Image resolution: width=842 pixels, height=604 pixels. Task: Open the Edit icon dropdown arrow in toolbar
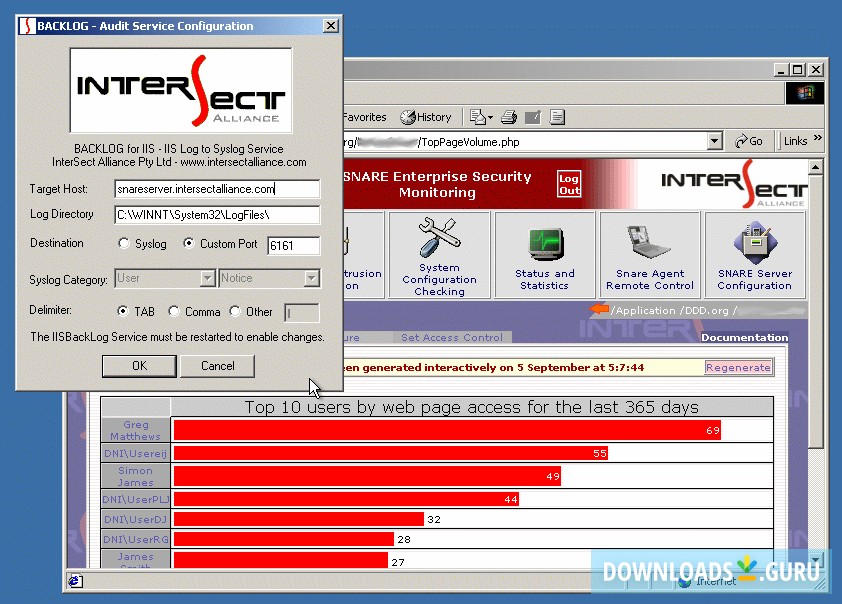[x=490, y=118]
